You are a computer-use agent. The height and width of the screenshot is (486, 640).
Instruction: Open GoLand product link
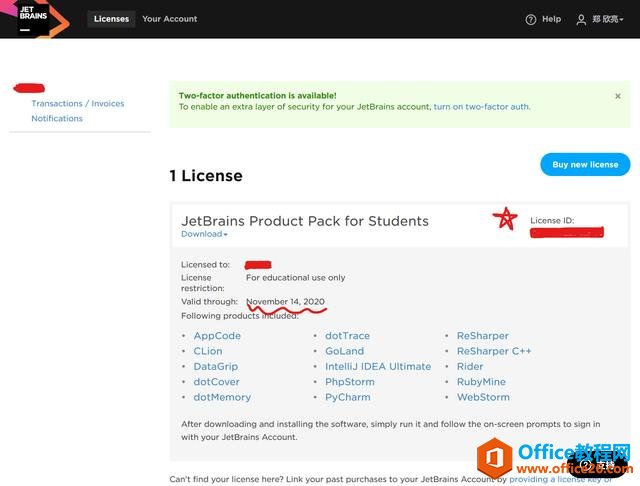344,351
